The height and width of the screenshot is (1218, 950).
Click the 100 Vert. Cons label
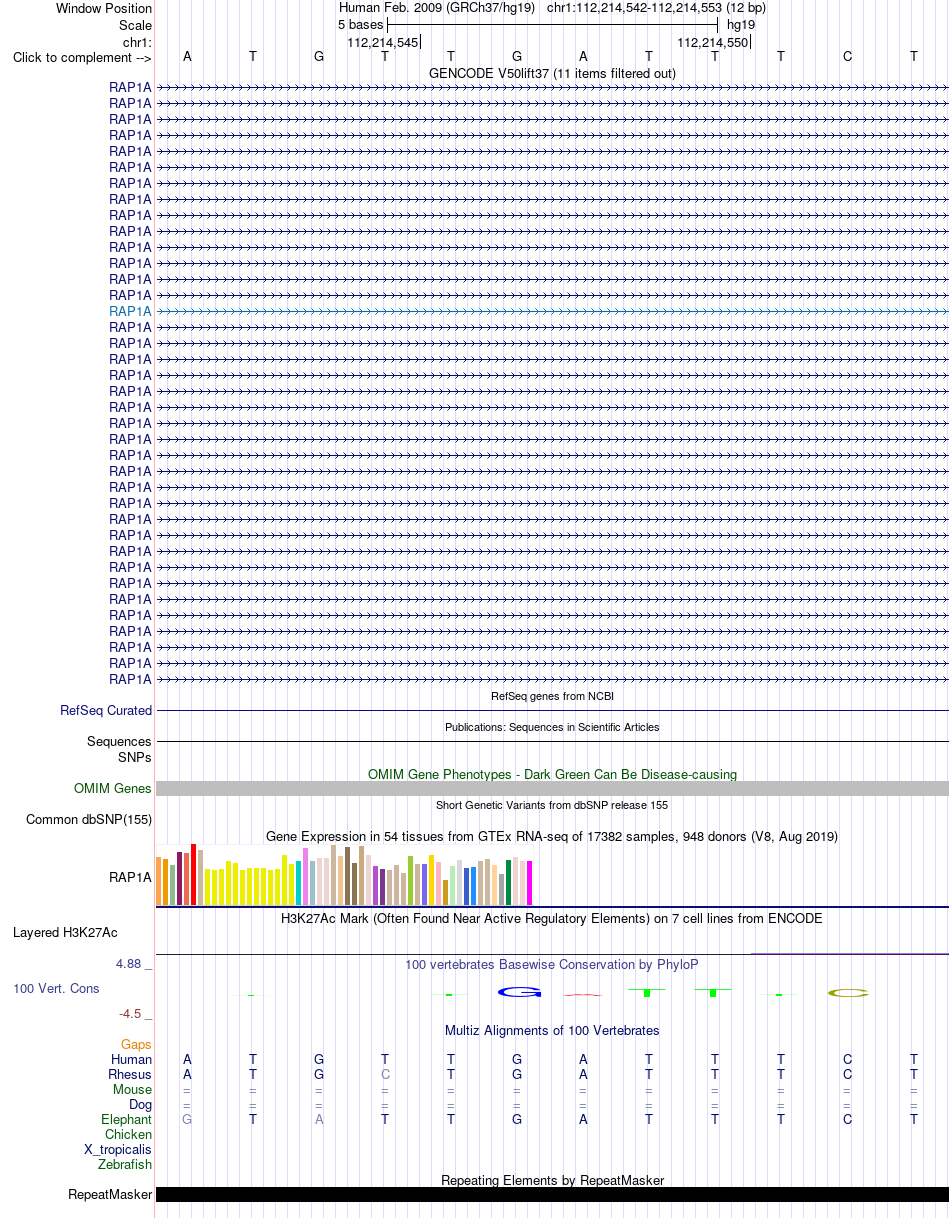coord(56,988)
